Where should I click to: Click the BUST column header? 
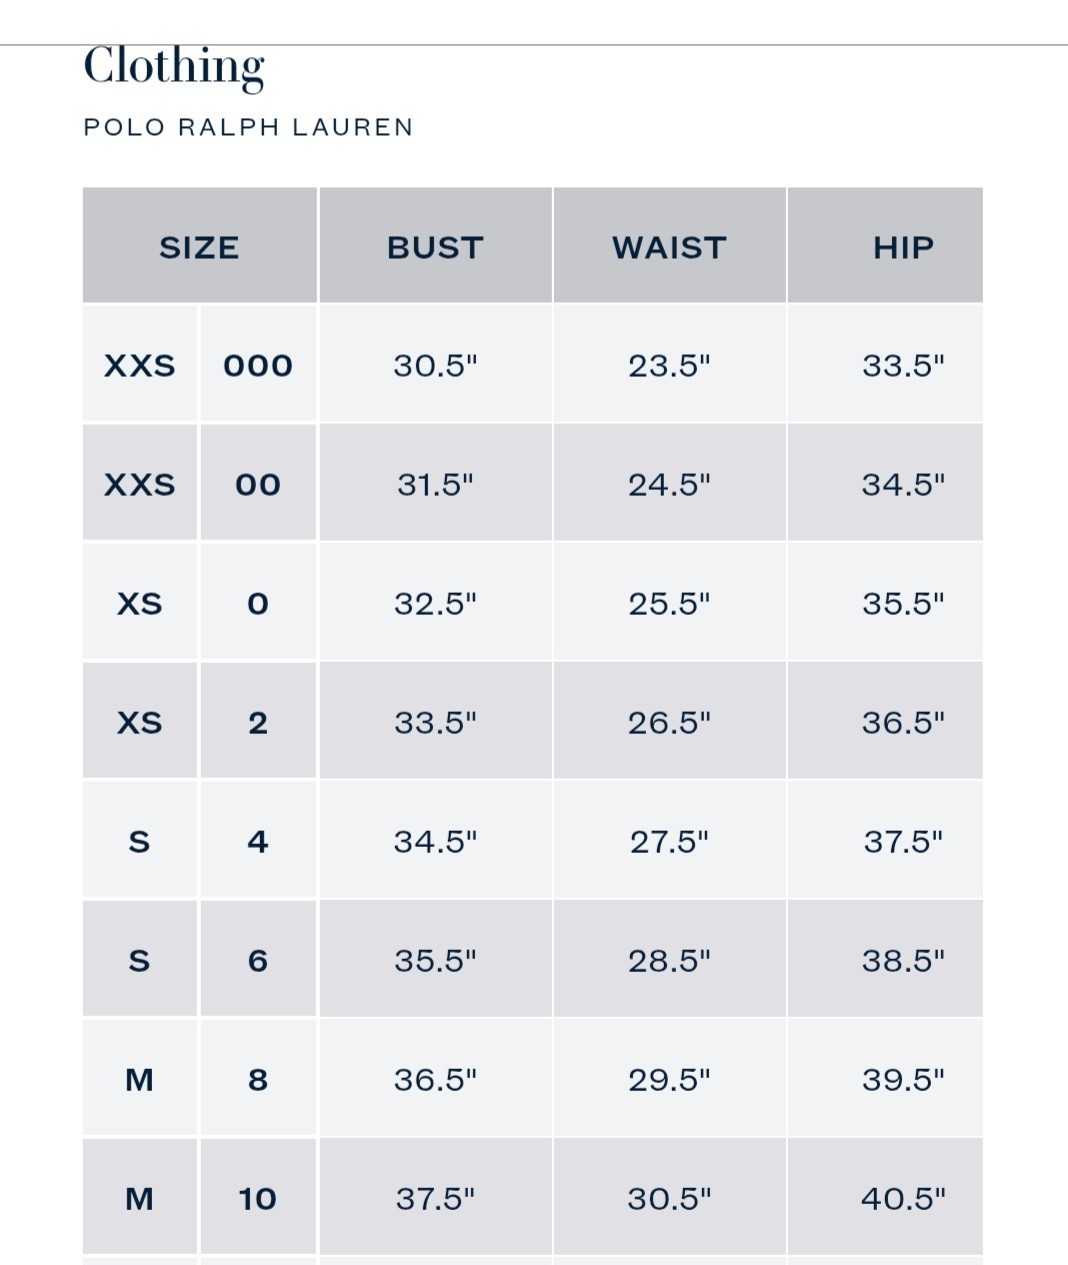(435, 247)
